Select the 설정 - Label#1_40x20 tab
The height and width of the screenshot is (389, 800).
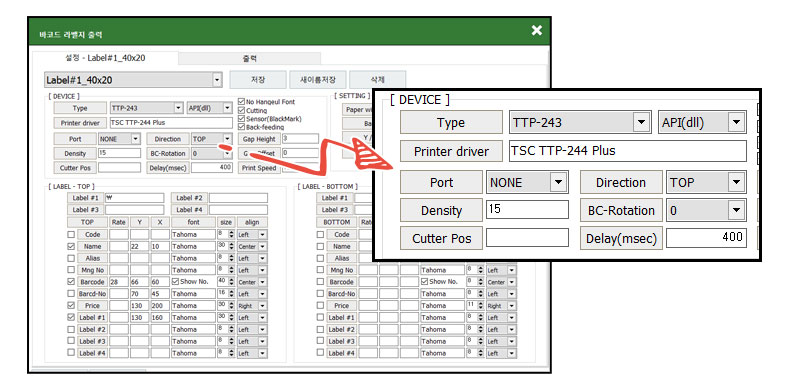point(106,58)
